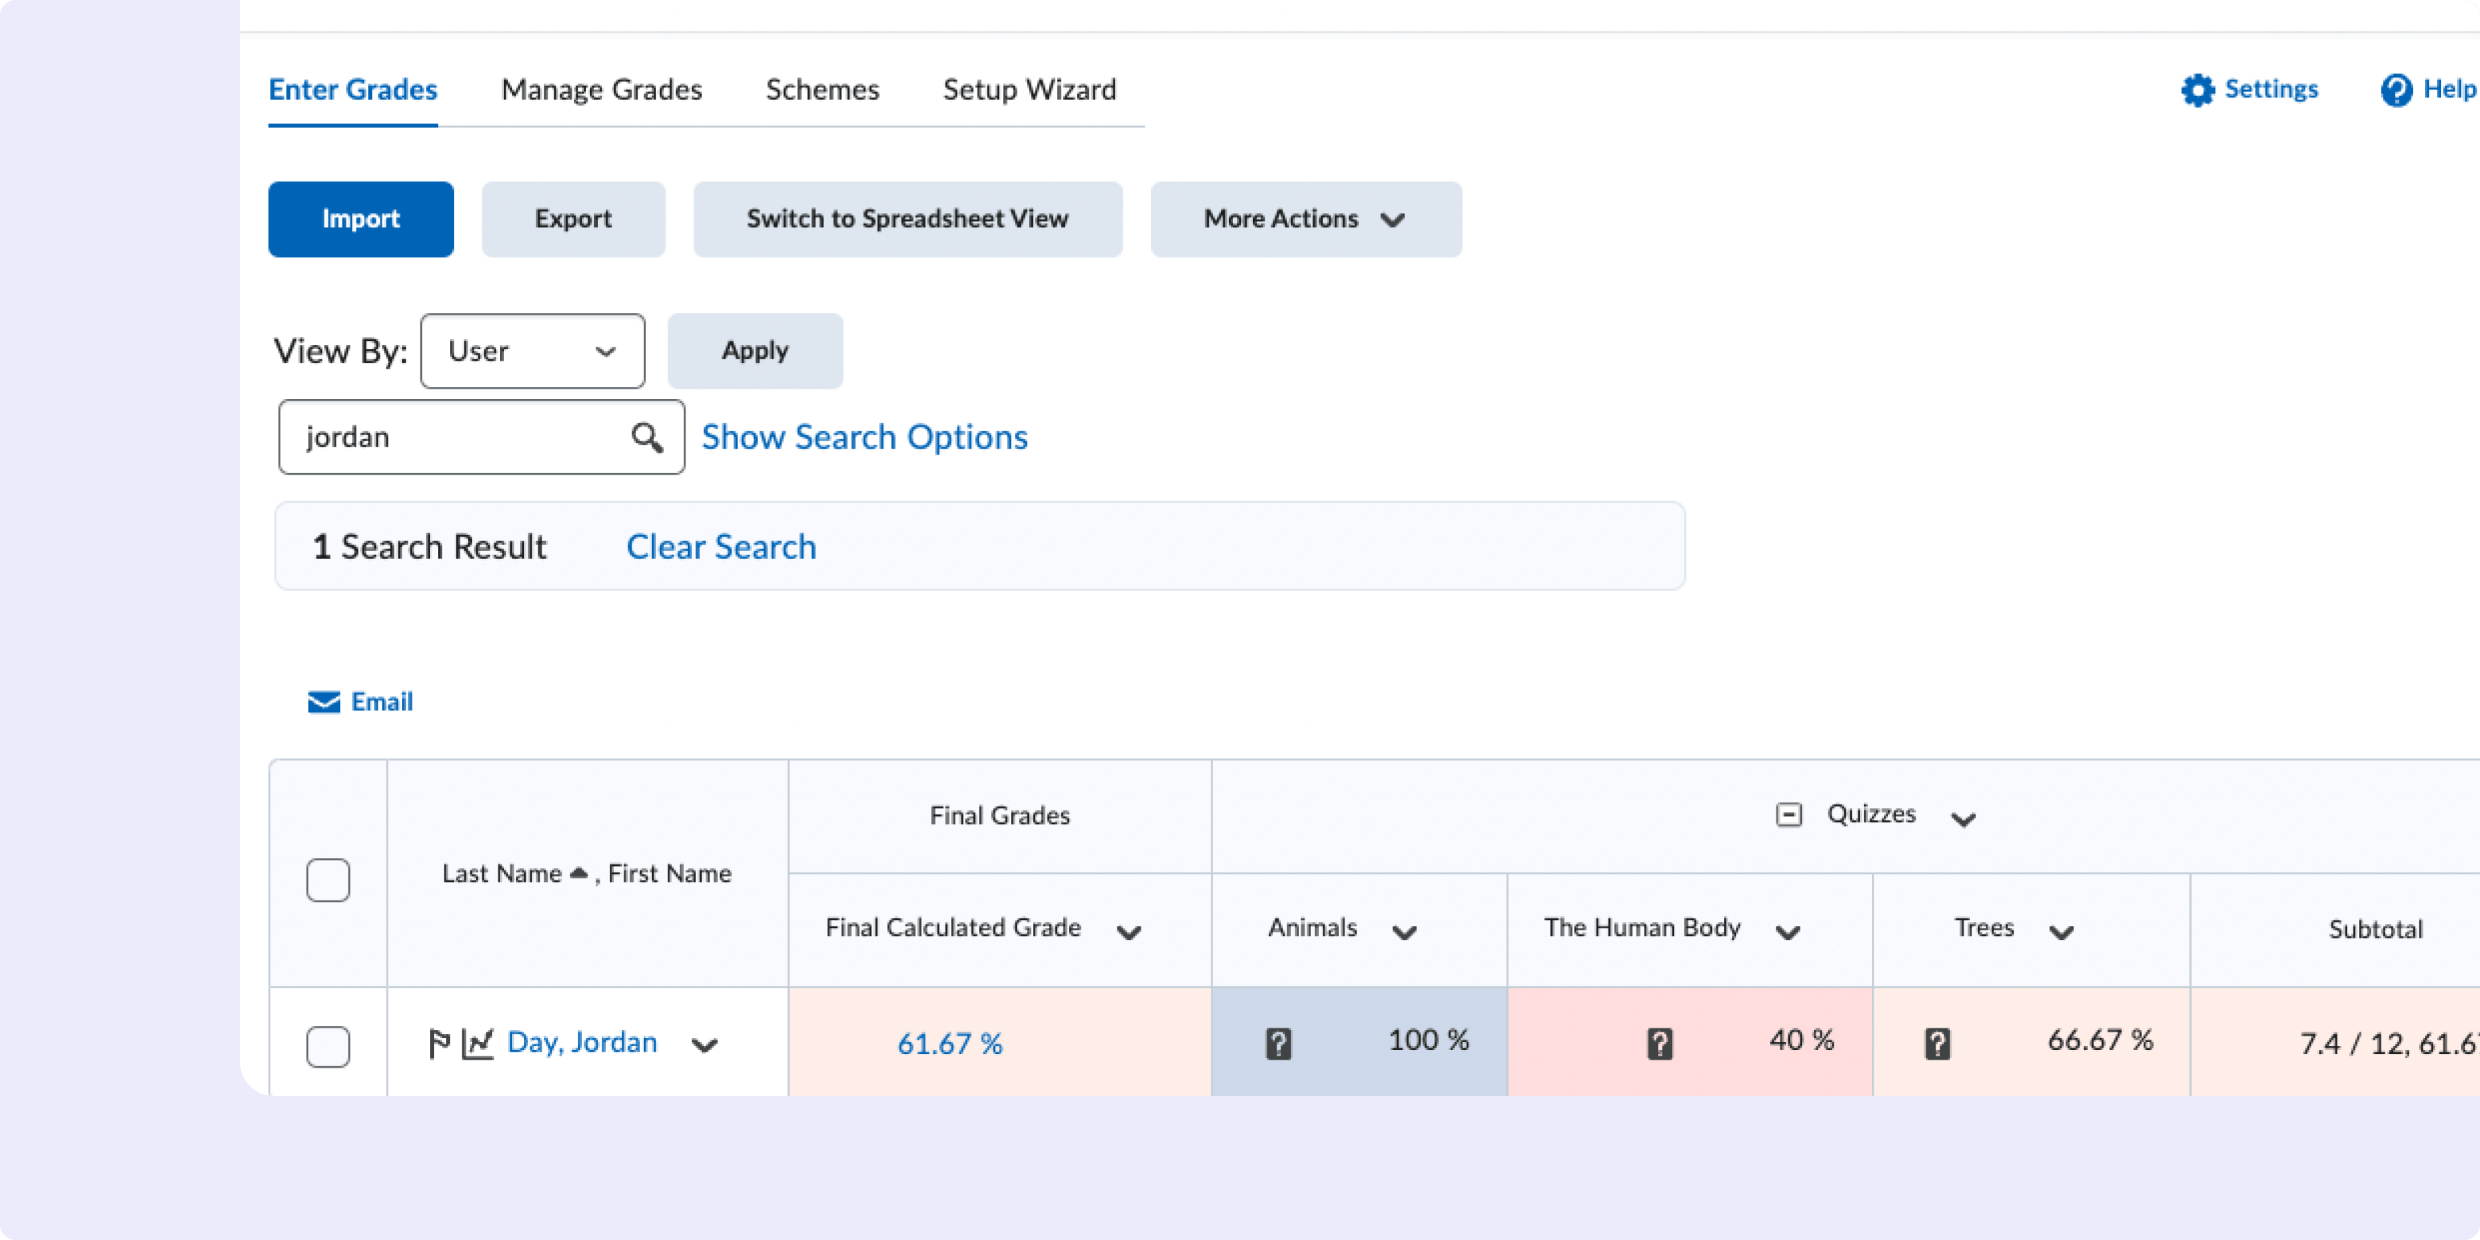Toggle the select-all checkbox in the header

click(x=328, y=880)
